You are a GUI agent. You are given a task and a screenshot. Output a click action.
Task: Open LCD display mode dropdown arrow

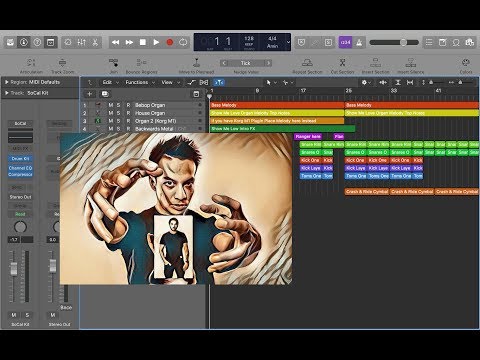pos(288,42)
